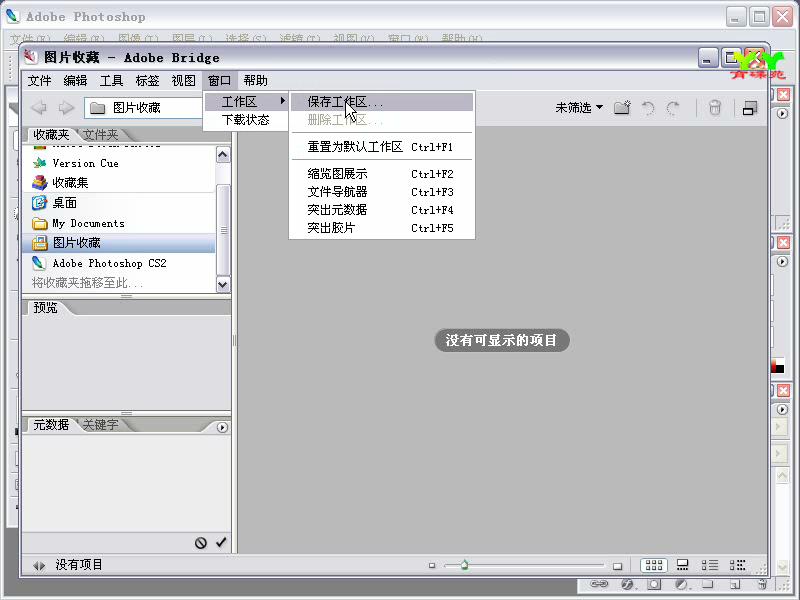Click the 收藏集 collections icon
The height and width of the screenshot is (600, 800).
(39, 182)
